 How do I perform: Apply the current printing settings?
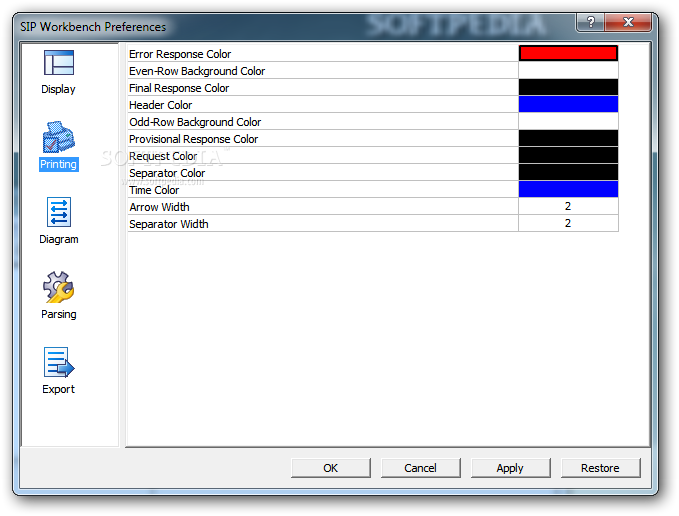511,468
